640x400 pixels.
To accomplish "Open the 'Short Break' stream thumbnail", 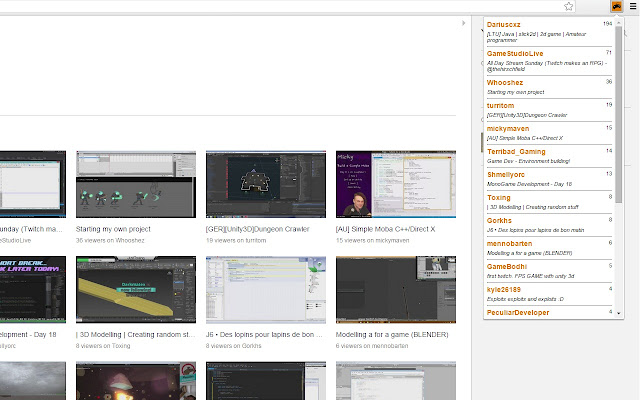I will pos(33,289).
